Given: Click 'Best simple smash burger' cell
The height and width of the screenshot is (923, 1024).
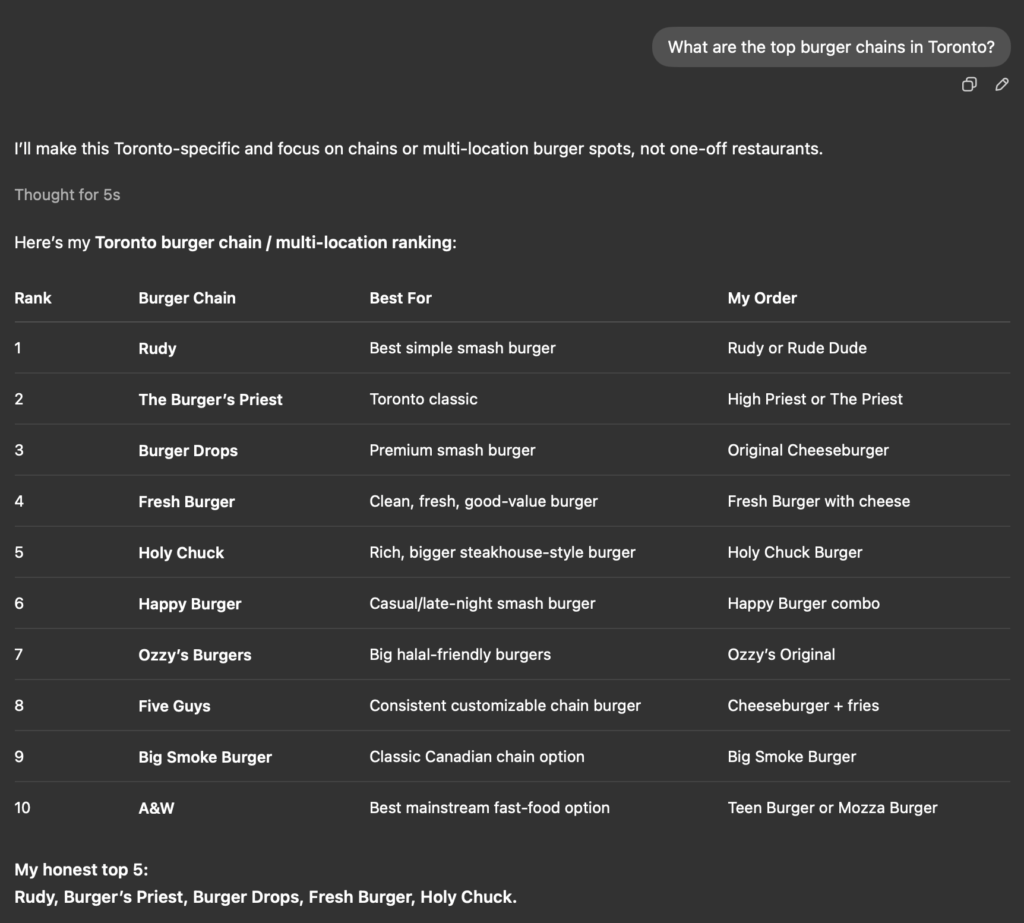Looking at the screenshot, I should point(462,348).
